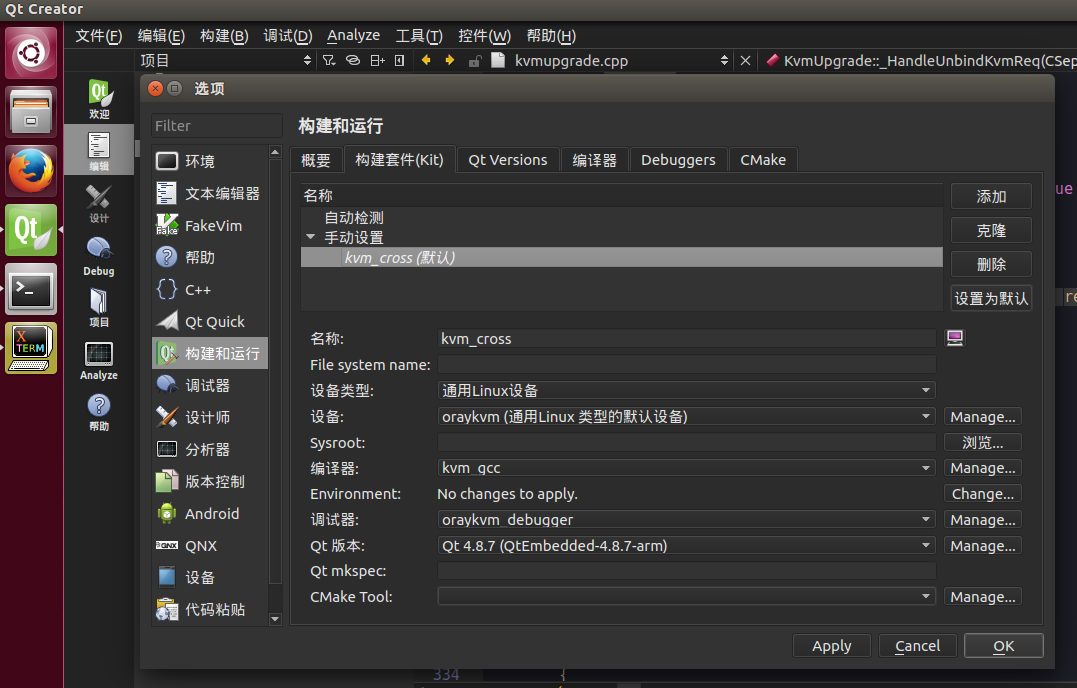This screenshot has height=688, width=1077.
Task: Open 帮助 category in options list
Action: pos(209,257)
